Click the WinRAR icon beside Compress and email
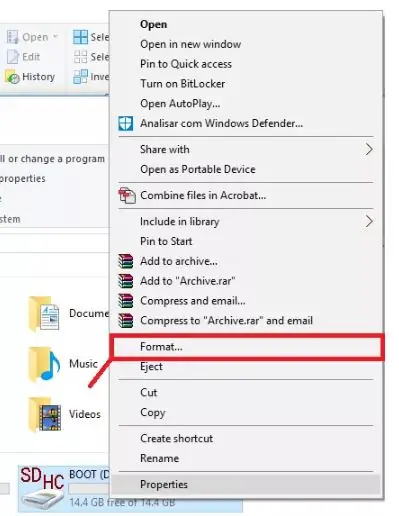399x516 pixels. [x=126, y=301]
